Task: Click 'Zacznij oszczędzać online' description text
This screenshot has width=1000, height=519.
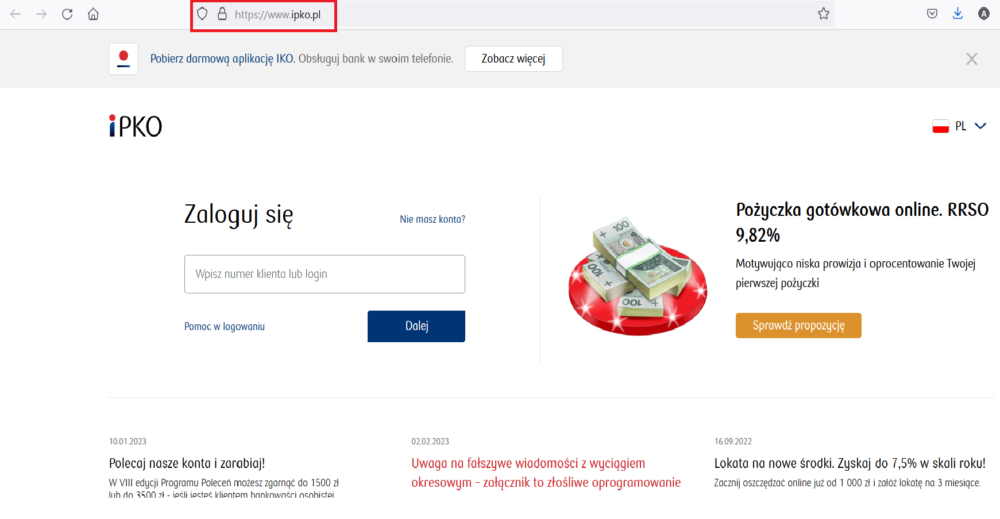Action: pos(847,483)
